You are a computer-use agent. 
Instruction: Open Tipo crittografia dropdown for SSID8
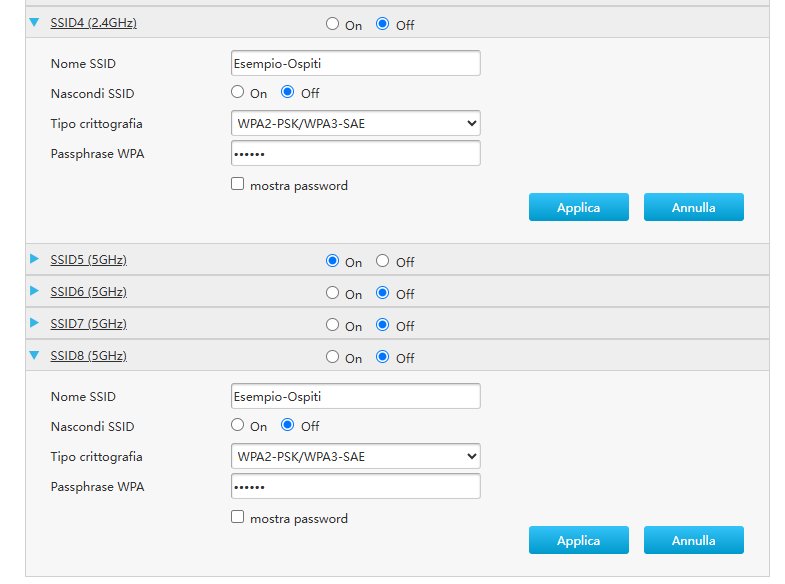[355, 456]
